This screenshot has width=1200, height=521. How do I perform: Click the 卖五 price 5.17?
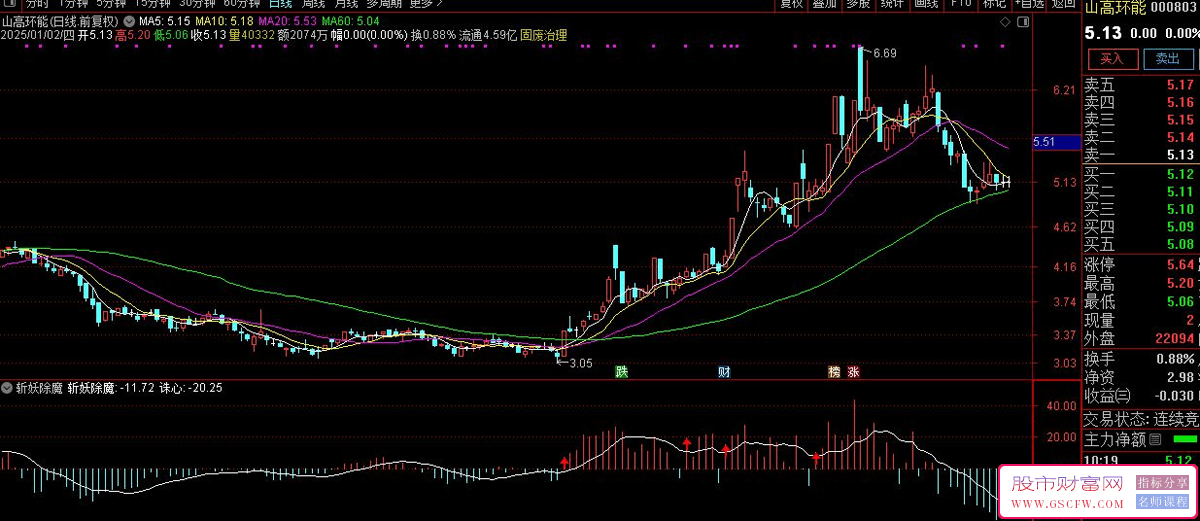[x=1180, y=83]
